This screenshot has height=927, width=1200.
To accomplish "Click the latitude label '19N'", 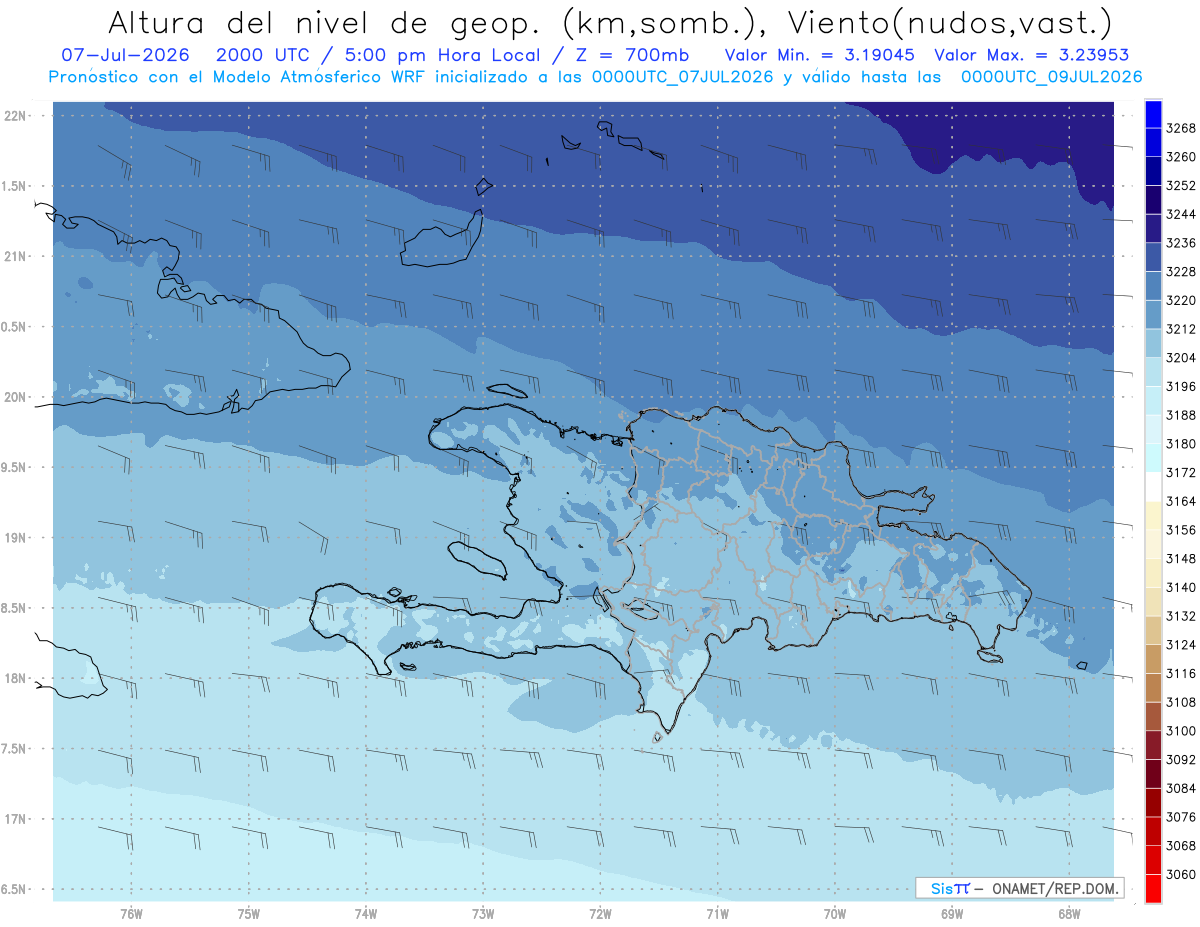I will (x=16, y=538).
